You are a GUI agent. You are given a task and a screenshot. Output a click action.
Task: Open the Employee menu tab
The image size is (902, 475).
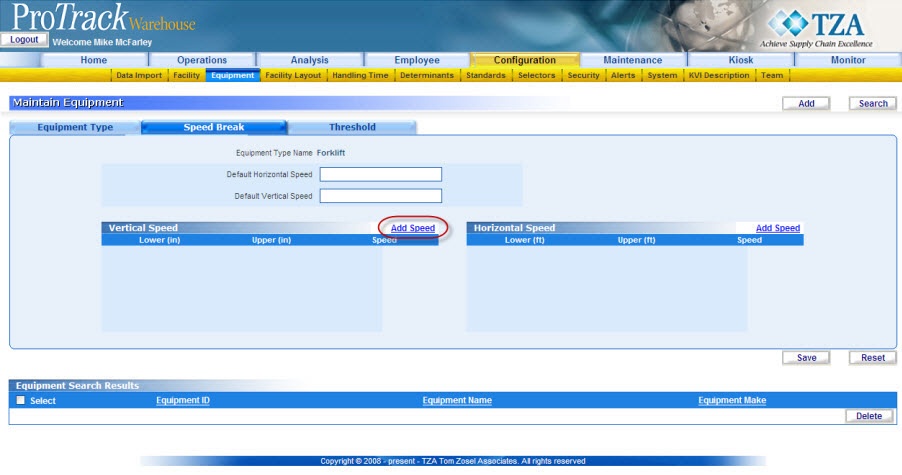click(x=417, y=60)
